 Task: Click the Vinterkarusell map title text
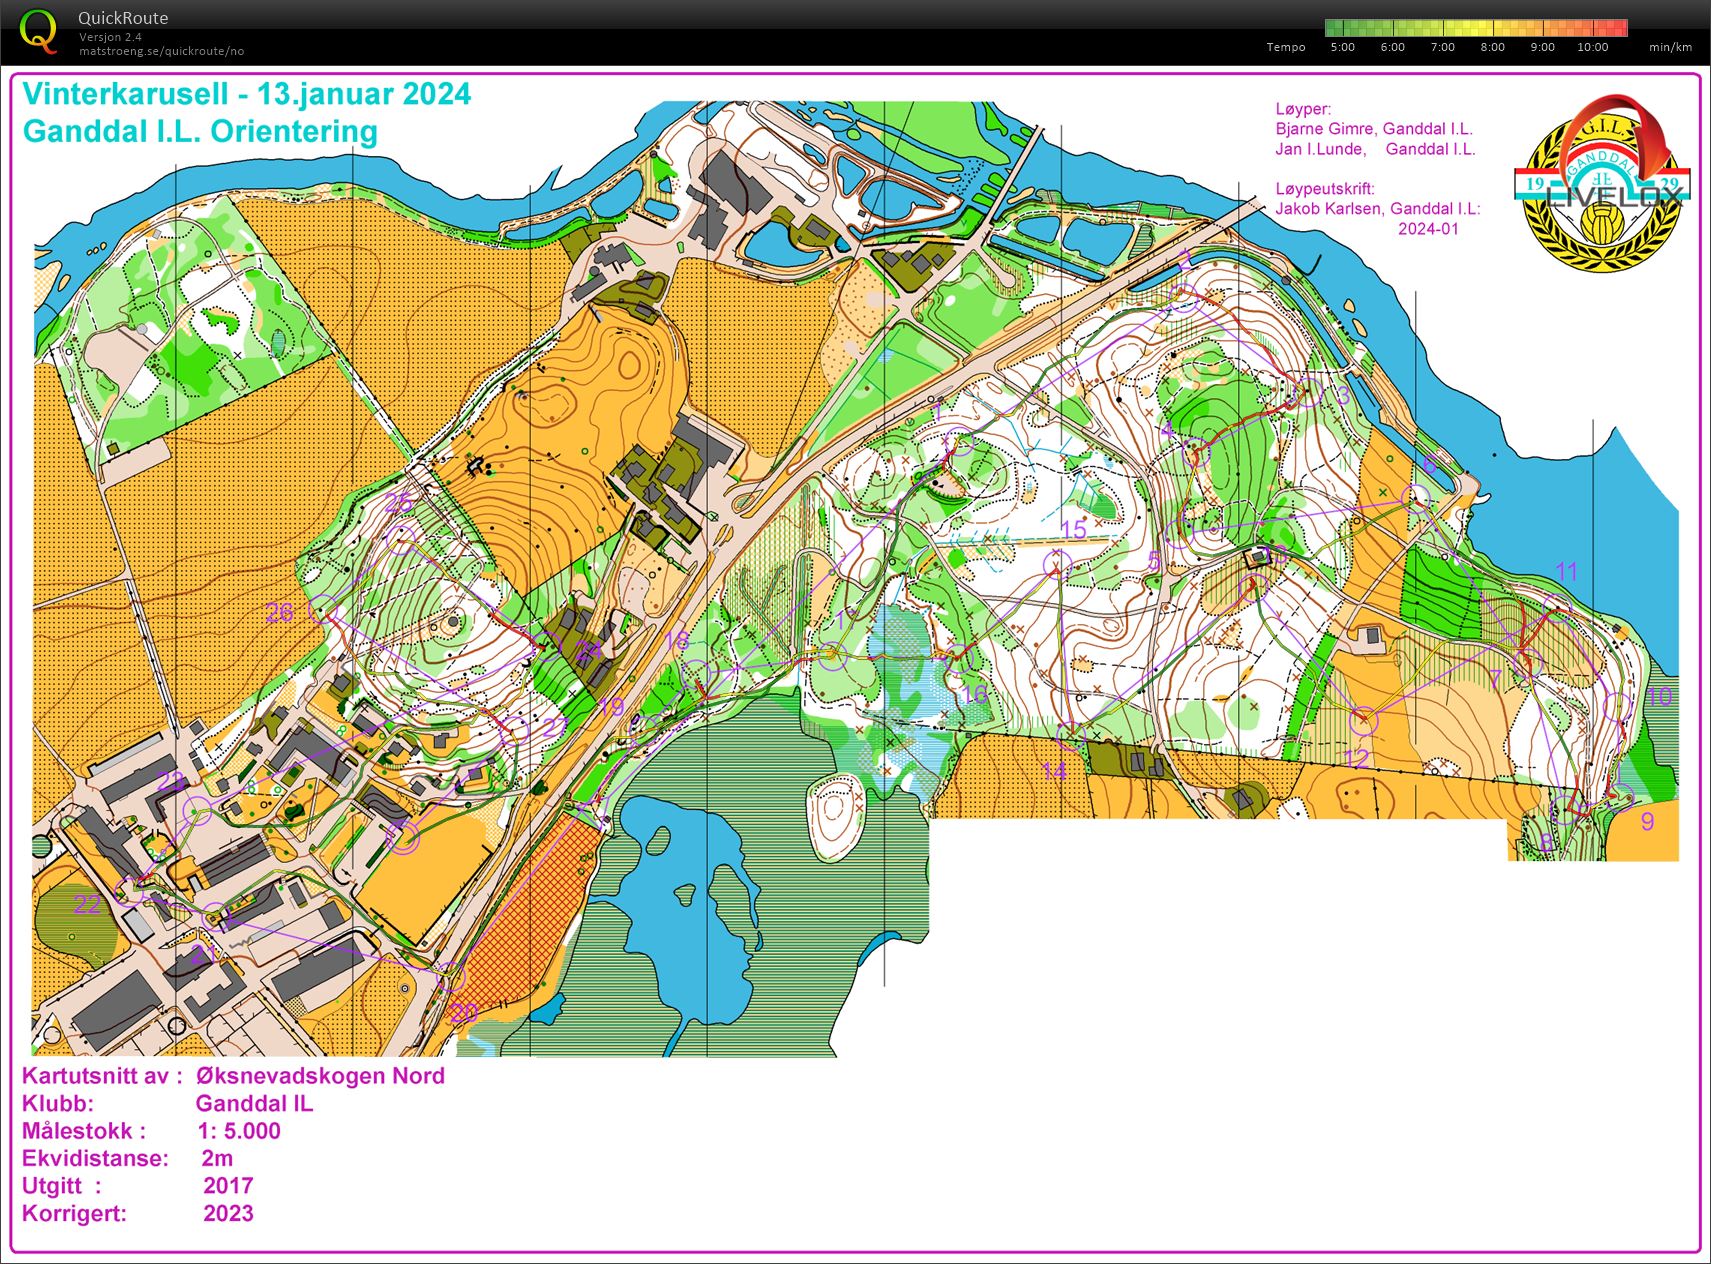coord(246,94)
